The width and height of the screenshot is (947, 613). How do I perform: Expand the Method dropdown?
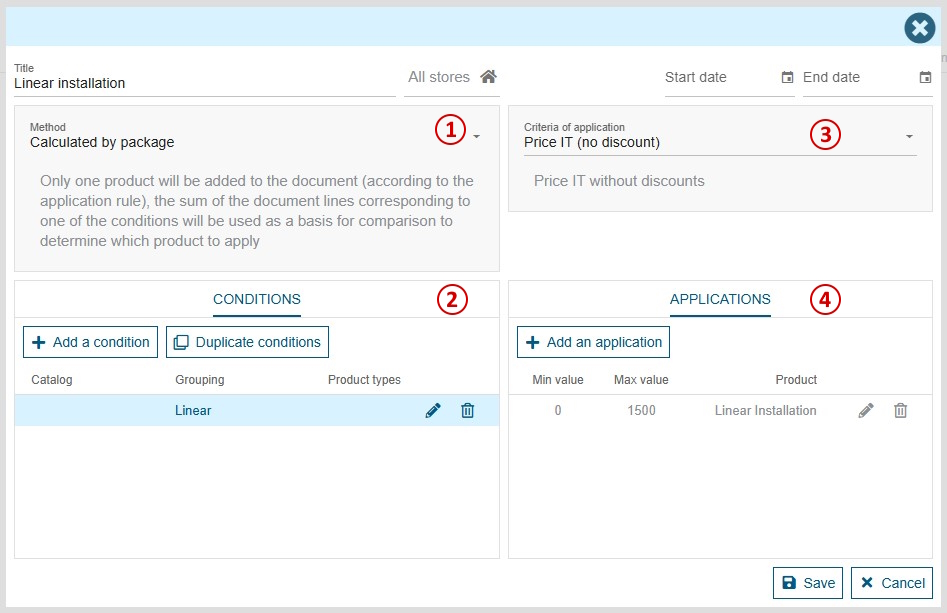[477, 136]
